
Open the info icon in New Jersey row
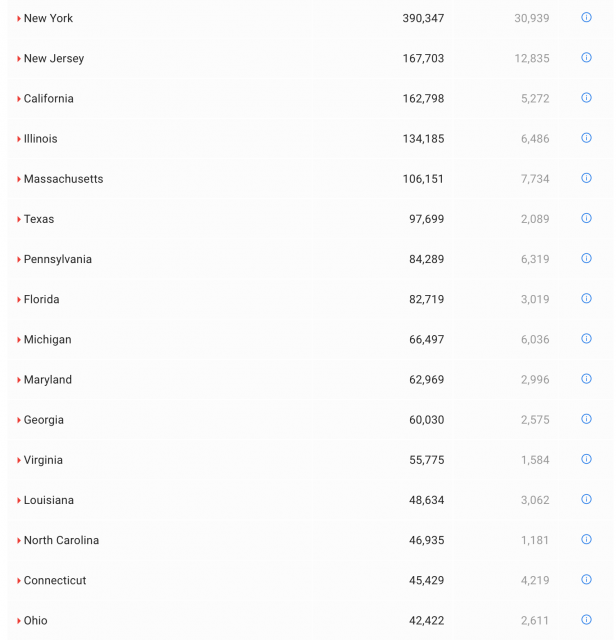[587, 58]
